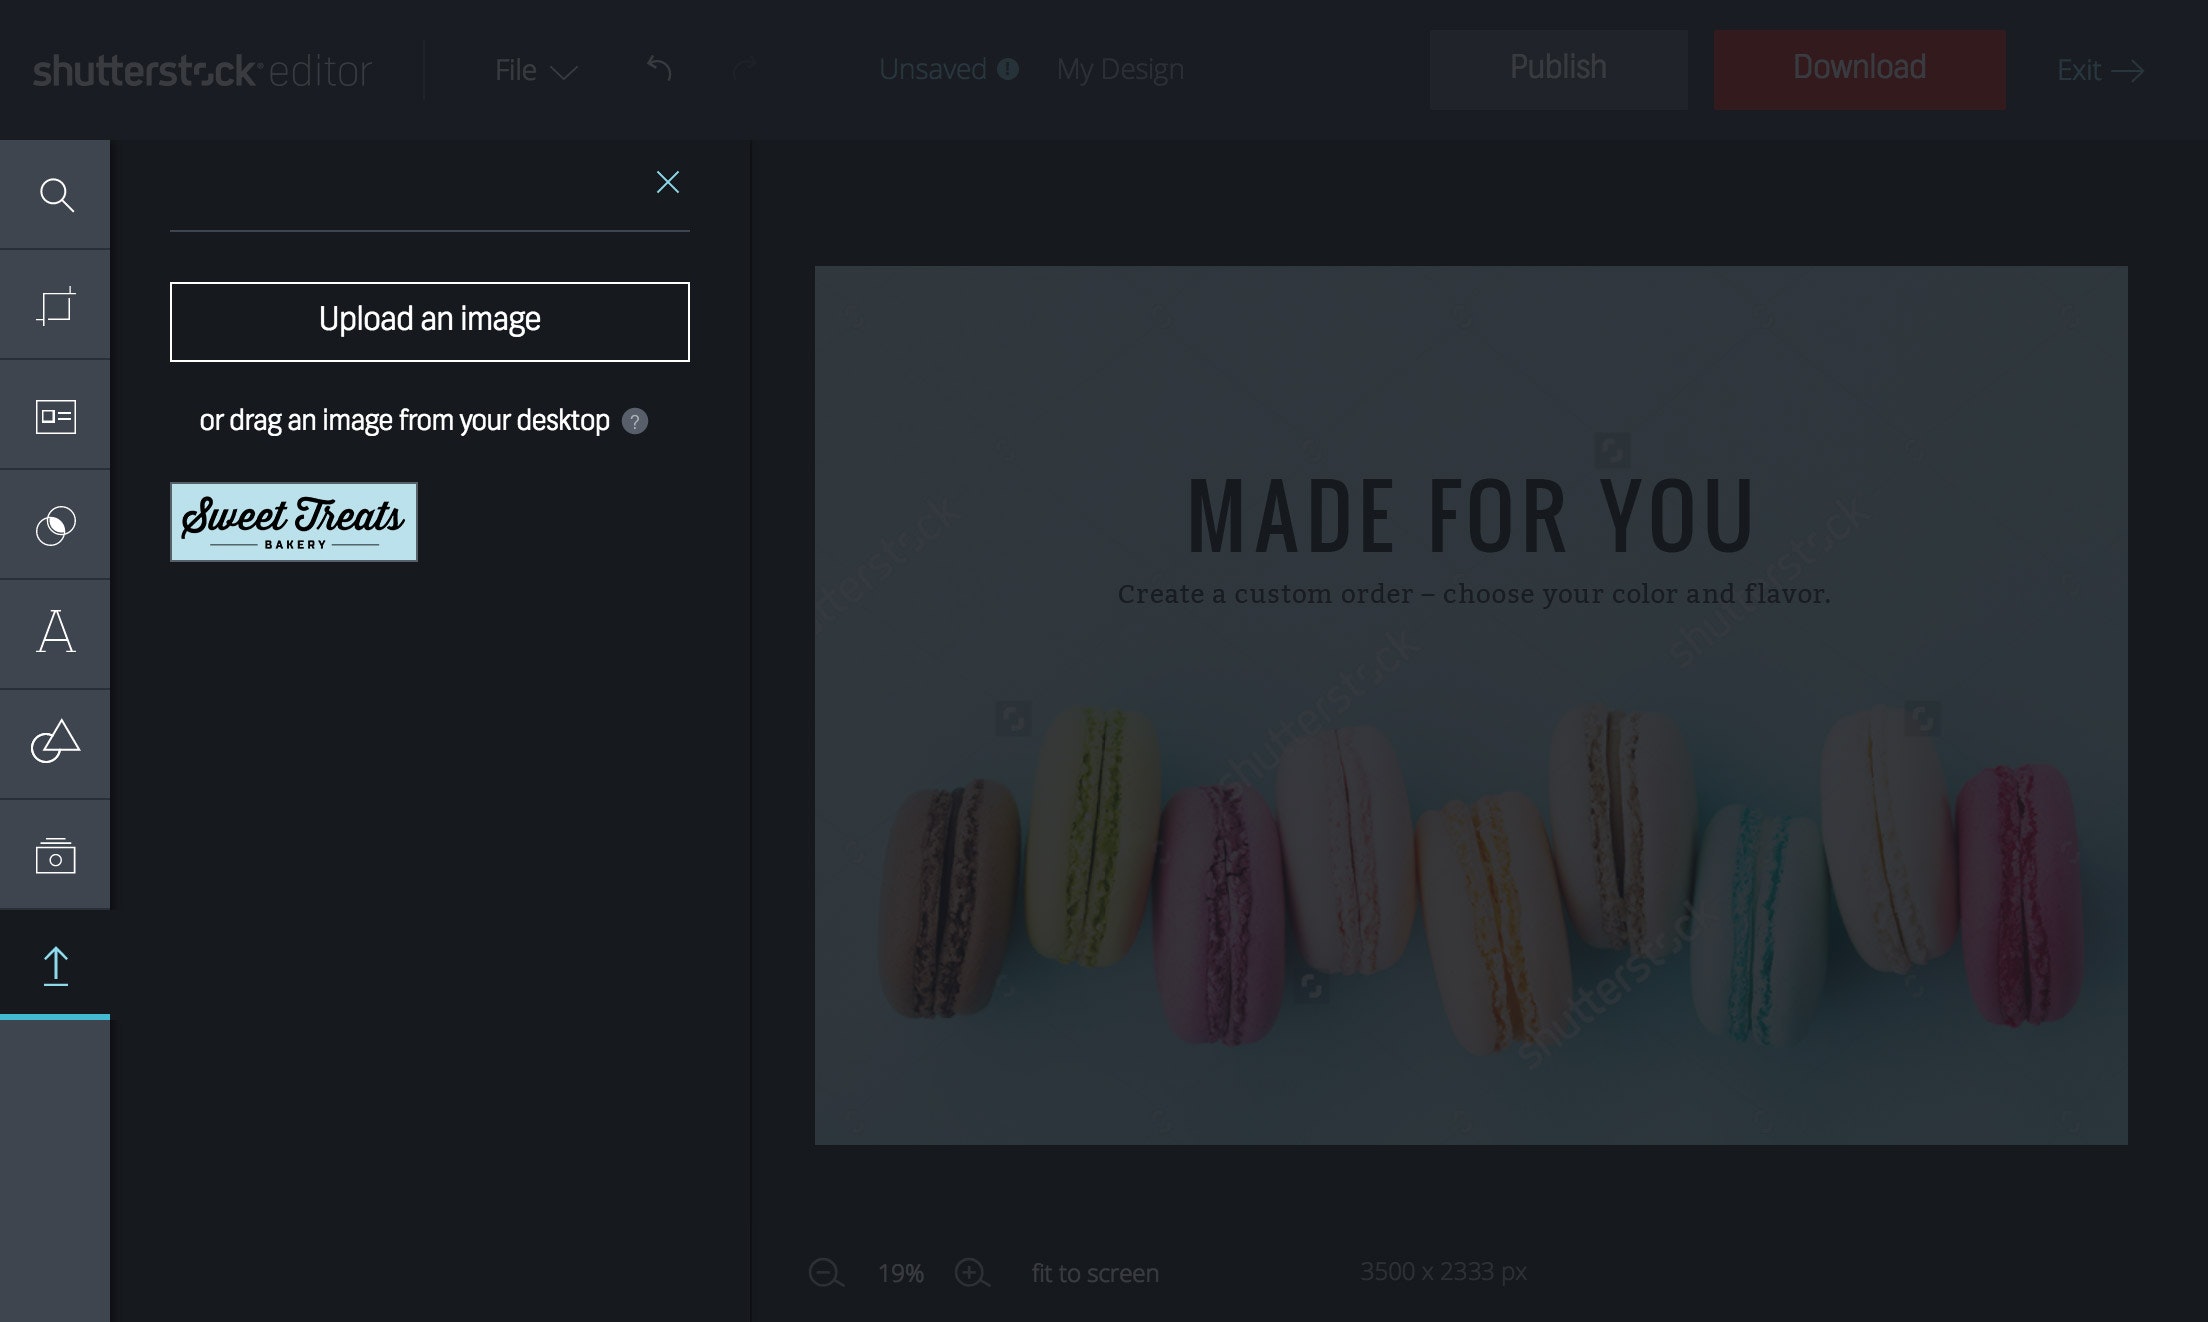
Task: Open the filters and effects tool
Action: (56, 525)
